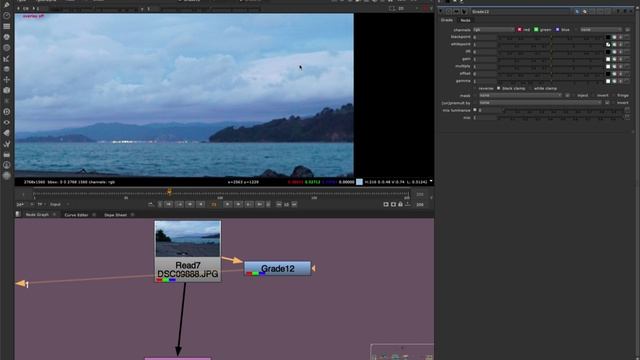640x360 pixels.
Task: Collapse the Grade12 properties with the arrow
Action: 441,11
